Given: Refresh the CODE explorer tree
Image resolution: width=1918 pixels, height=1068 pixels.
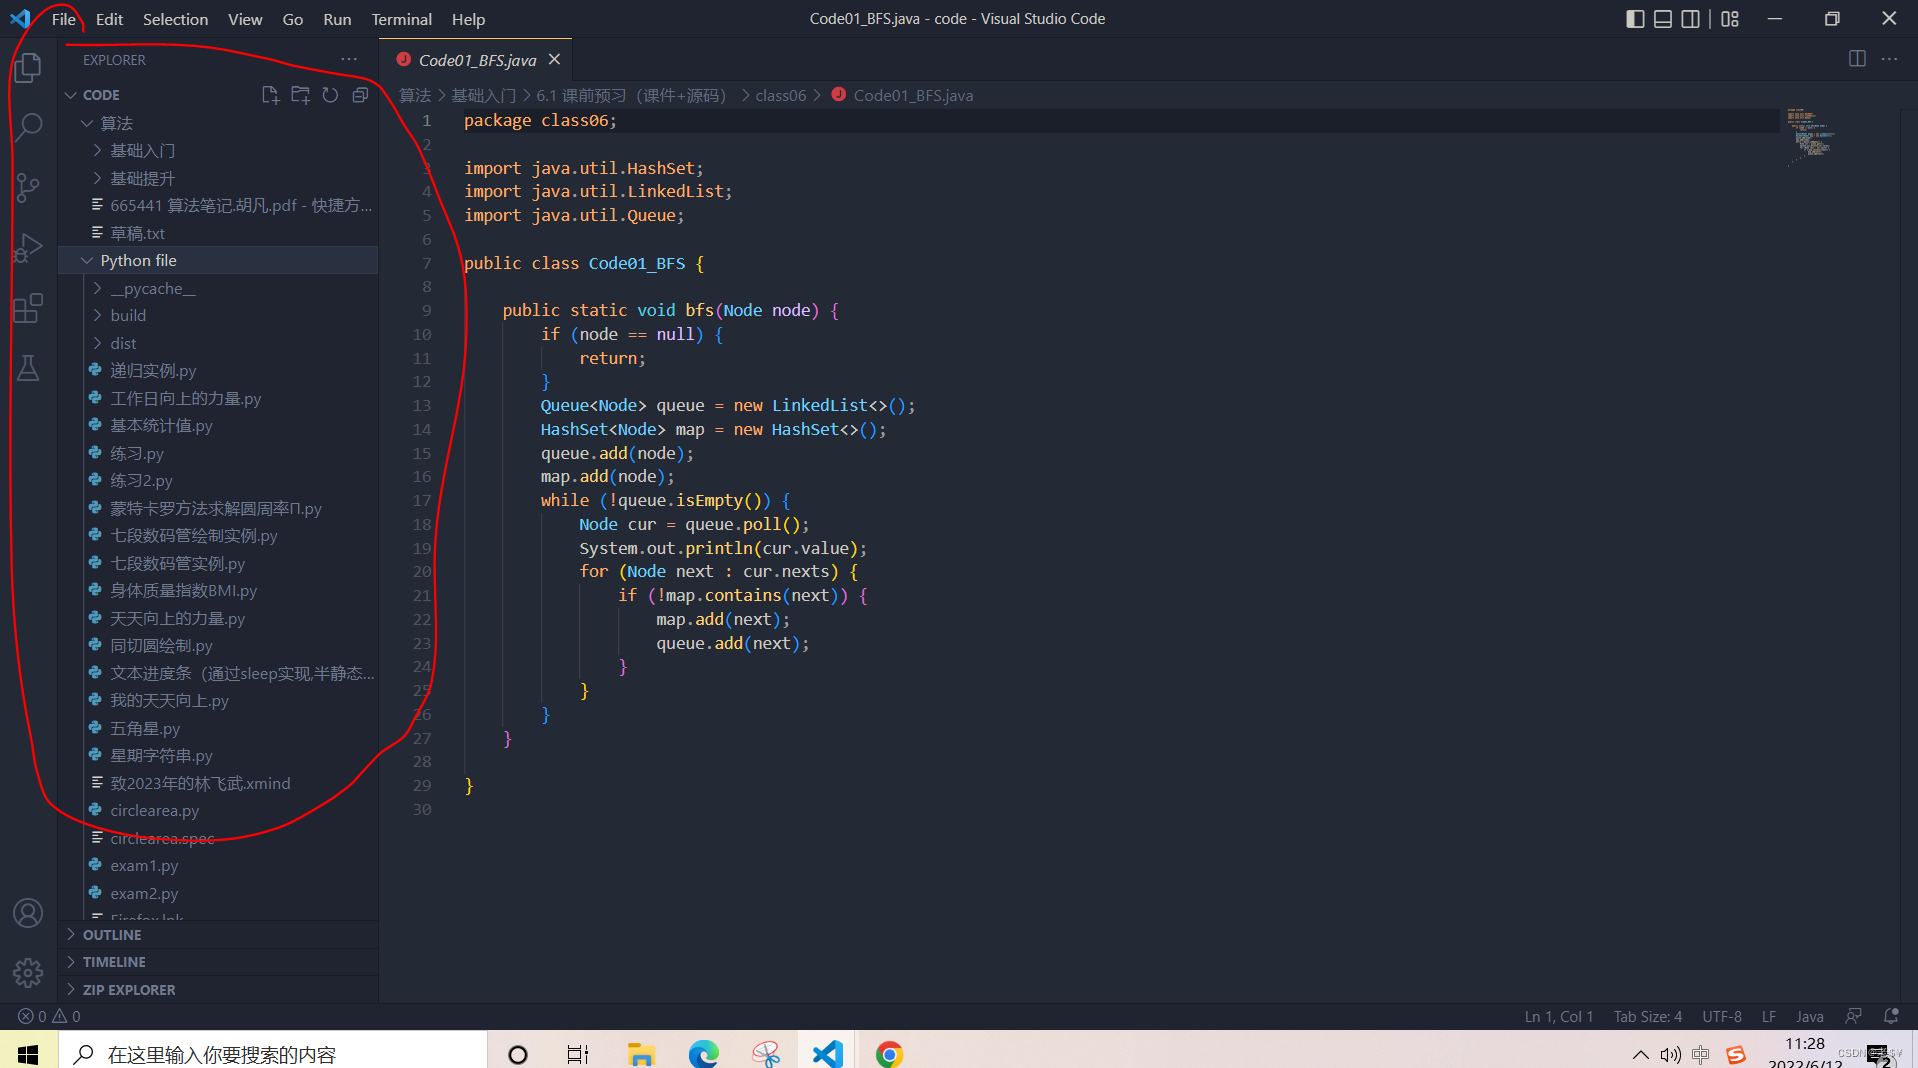Looking at the screenshot, I should [330, 95].
